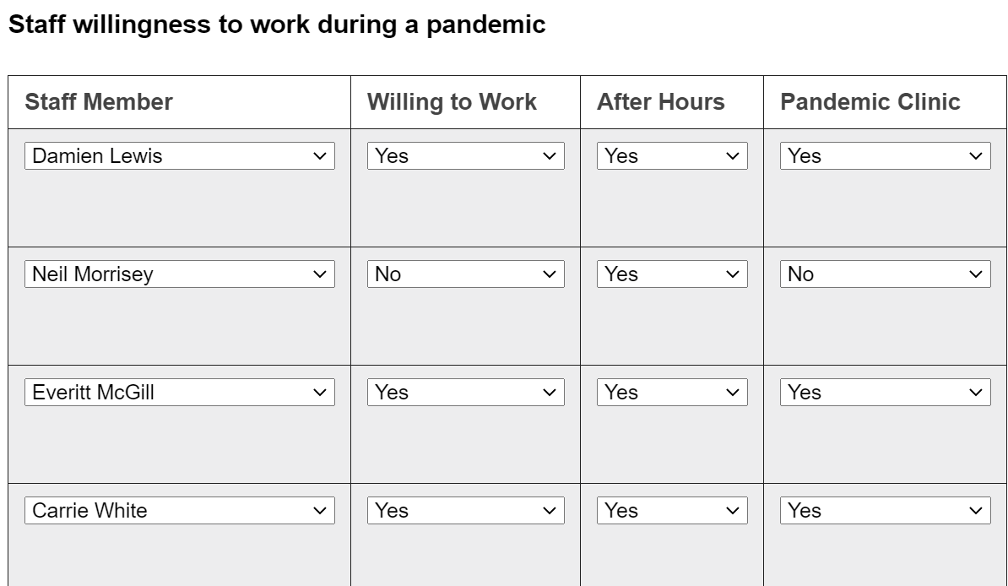Open Everitt McGill's Willing to Work dropdown
The height and width of the screenshot is (586, 1008).
point(466,393)
